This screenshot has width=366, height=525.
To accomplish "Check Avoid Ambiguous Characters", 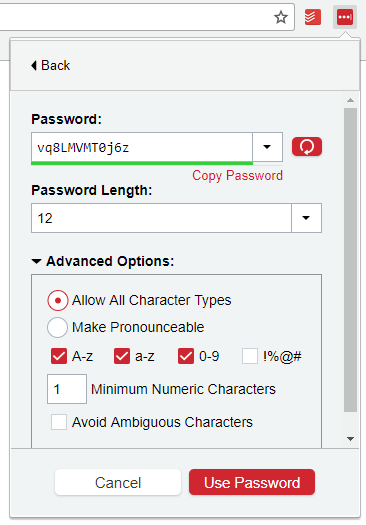I will [59, 422].
